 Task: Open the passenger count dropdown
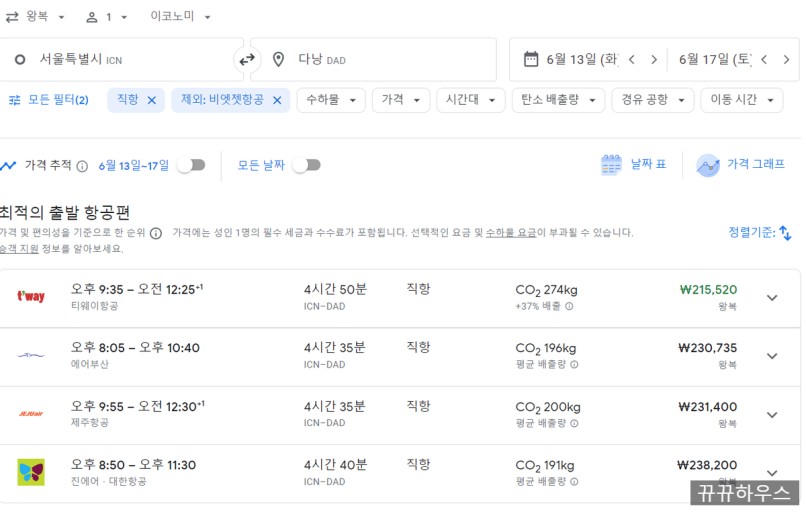106,17
